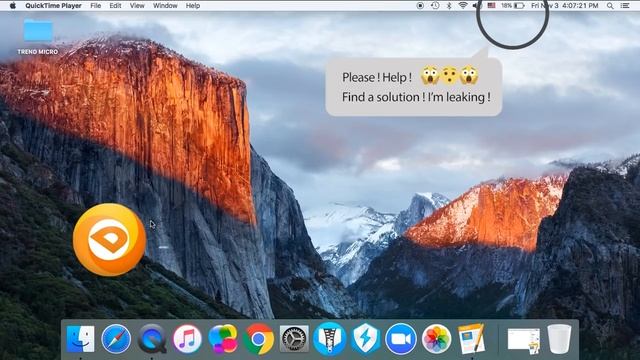Open the Wi-Fi status menu

point(462,6)
